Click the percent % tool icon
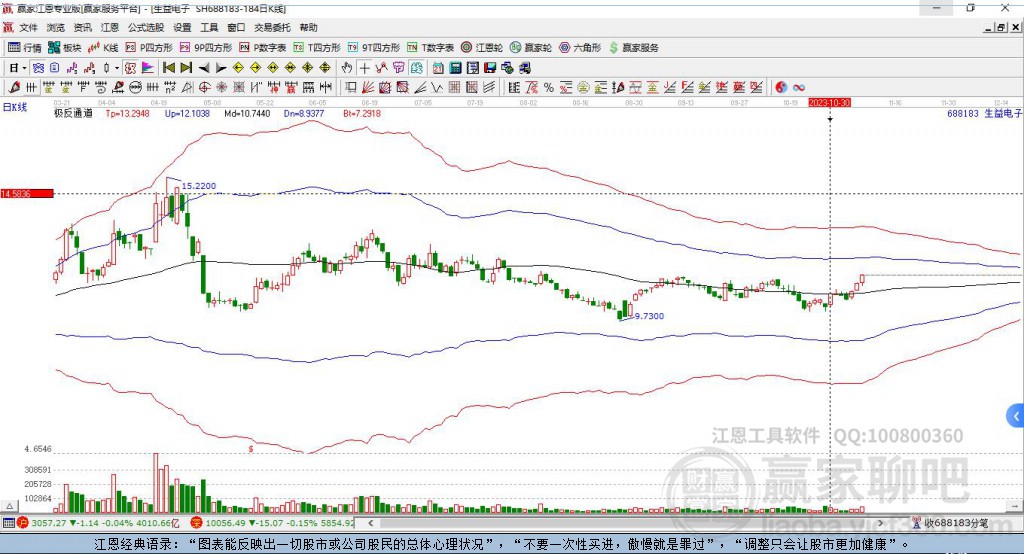1024x554 pixels. click(549, 88)
